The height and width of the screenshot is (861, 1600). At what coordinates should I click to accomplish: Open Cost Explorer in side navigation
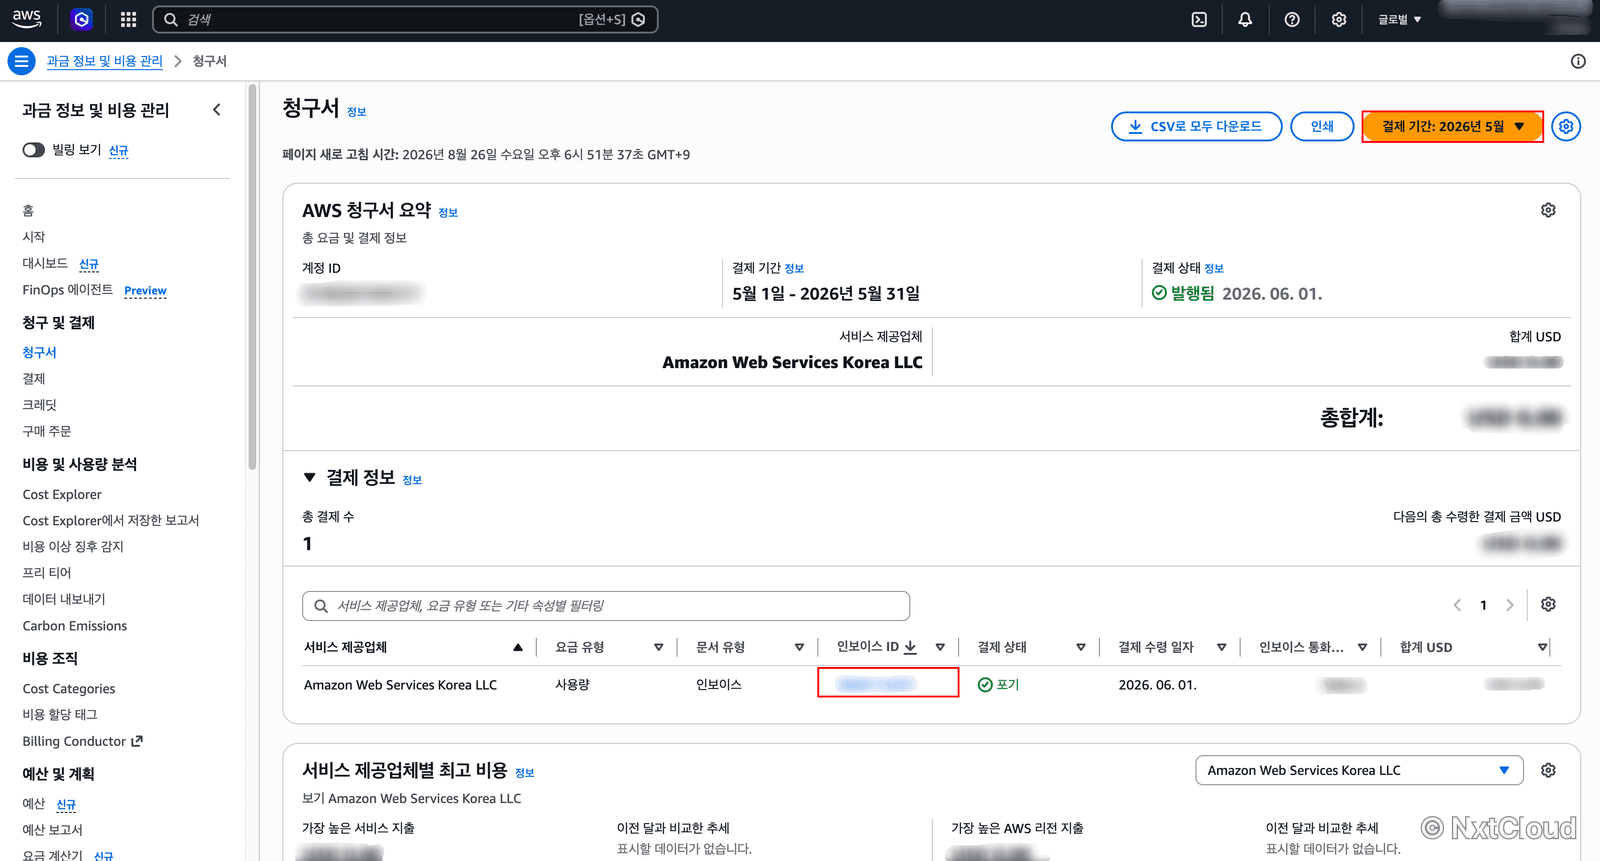pyautogui.click(x=62, y=494)
